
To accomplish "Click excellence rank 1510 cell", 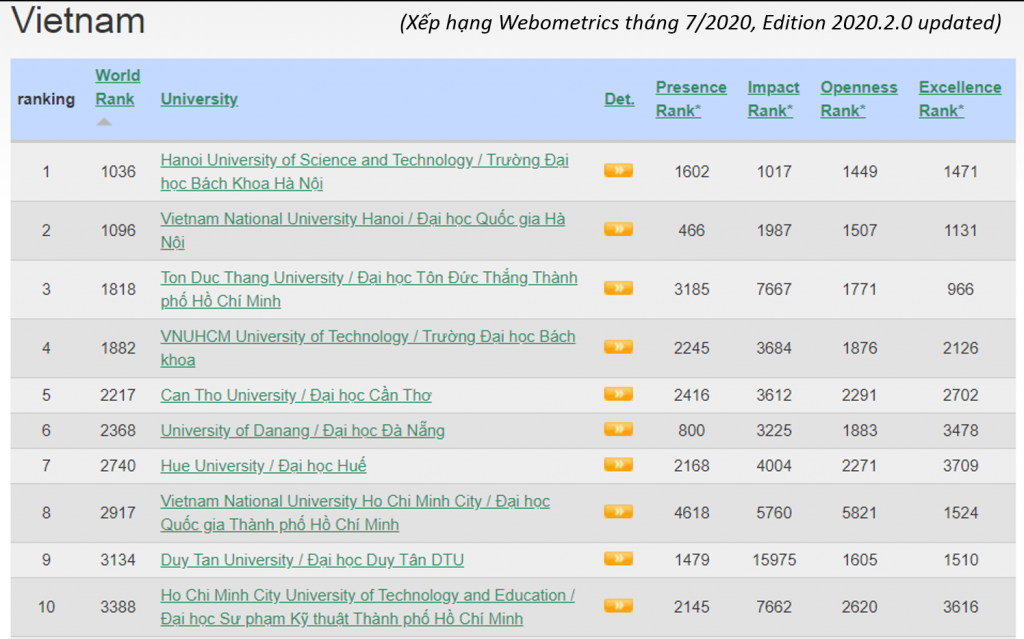I will coord(960,560).
